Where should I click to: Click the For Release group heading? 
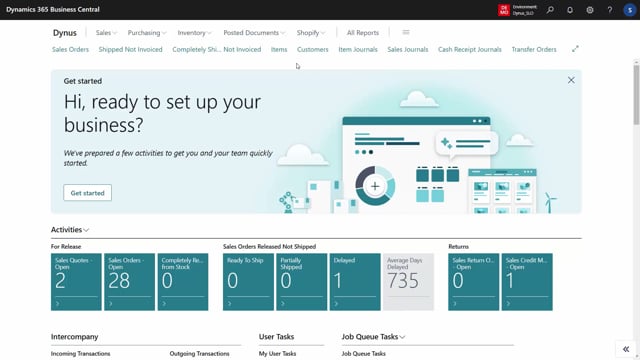(x=66, y=247)
